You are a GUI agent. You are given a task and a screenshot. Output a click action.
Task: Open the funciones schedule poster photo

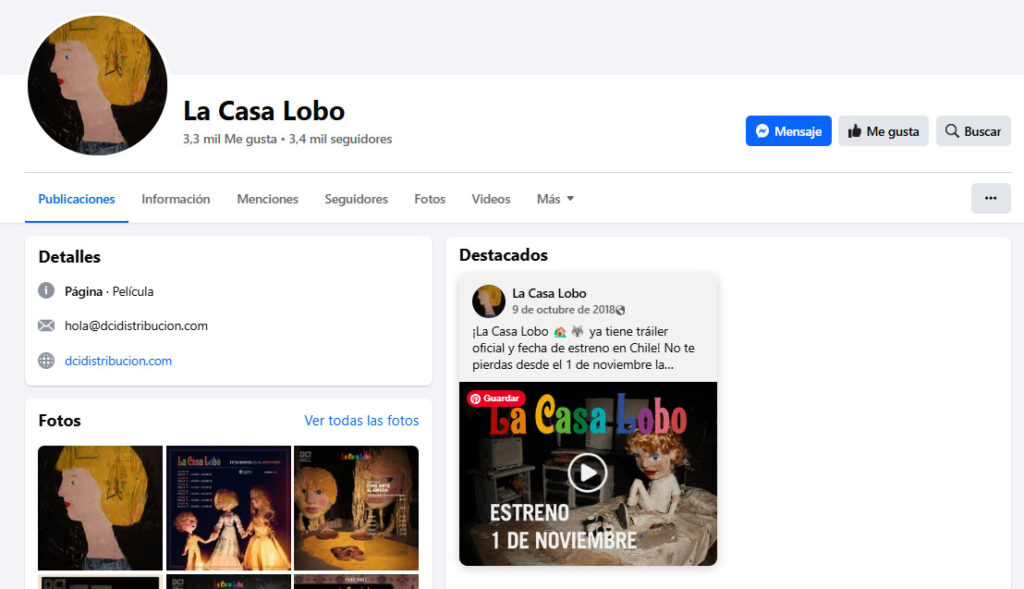pyautogui.click(x=229, y=508)
